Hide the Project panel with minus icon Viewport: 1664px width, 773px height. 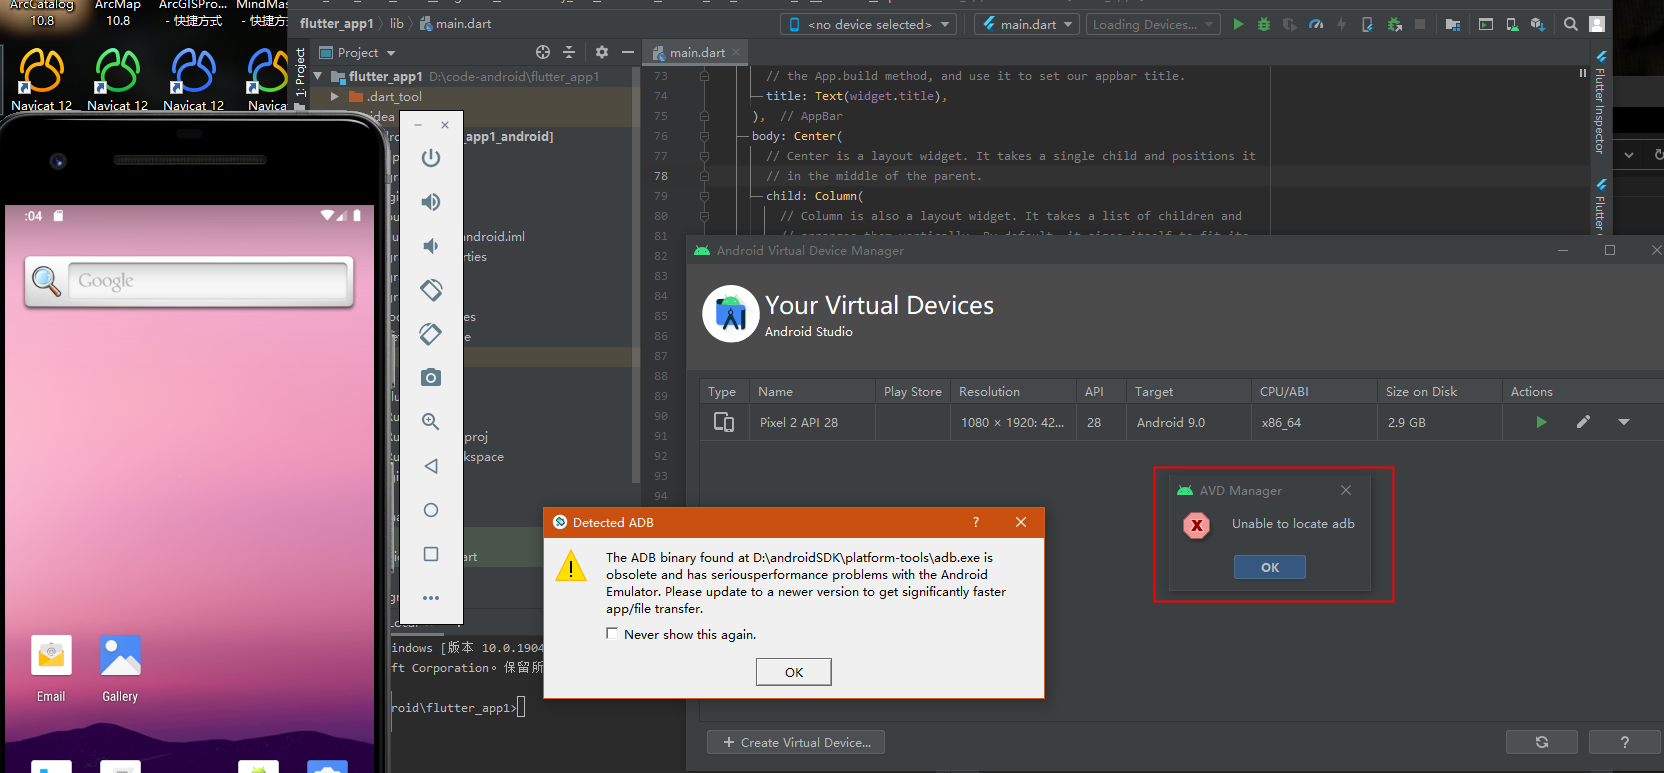(x=628, y=52)
